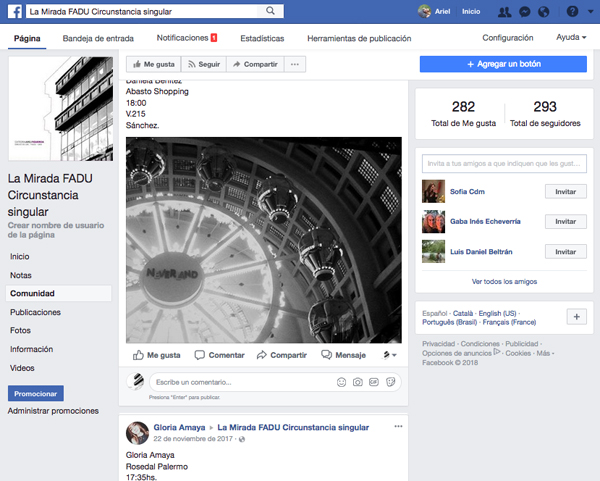
Task: Switch language to English (US)
Action: pos(497,313)
